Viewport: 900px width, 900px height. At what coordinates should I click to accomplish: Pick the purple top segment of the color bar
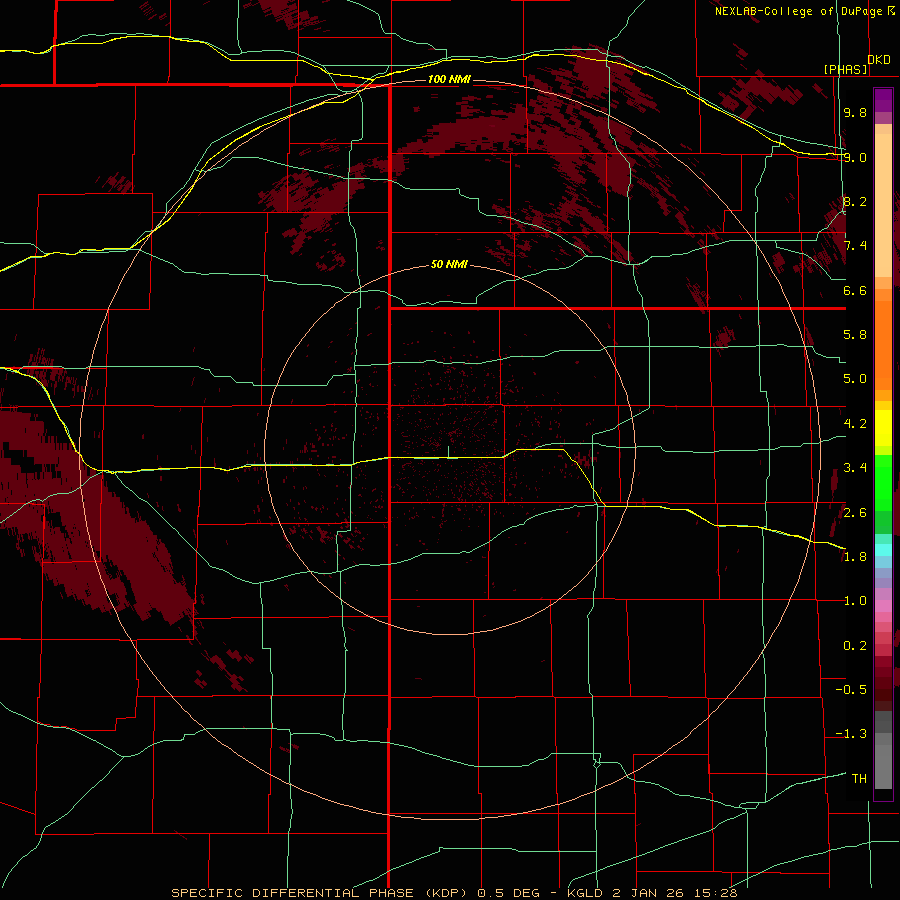pos(883,100)
